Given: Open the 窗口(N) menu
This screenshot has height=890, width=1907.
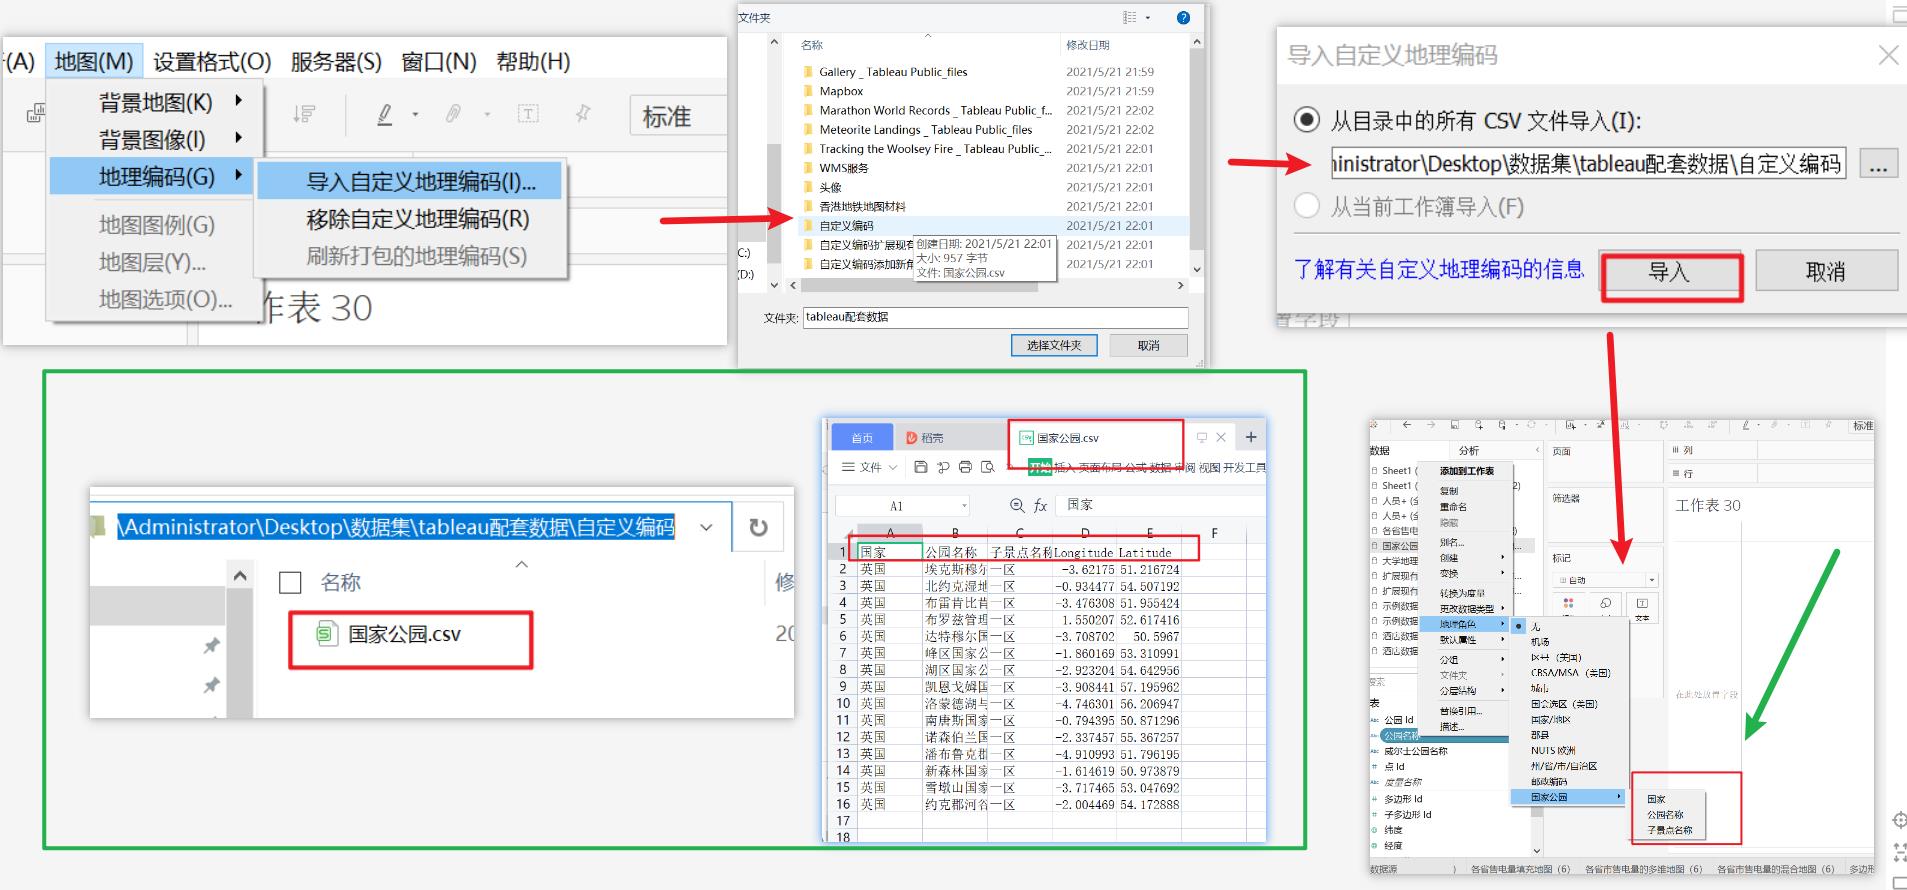Looking at the screenshot, I should [439, 62].
